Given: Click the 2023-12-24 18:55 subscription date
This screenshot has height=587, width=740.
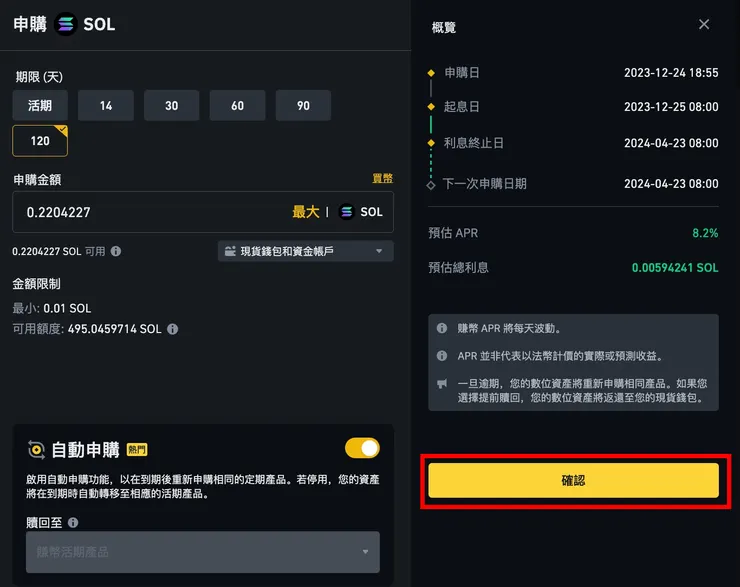Looking at the screenshot, I should pos(671,73).
